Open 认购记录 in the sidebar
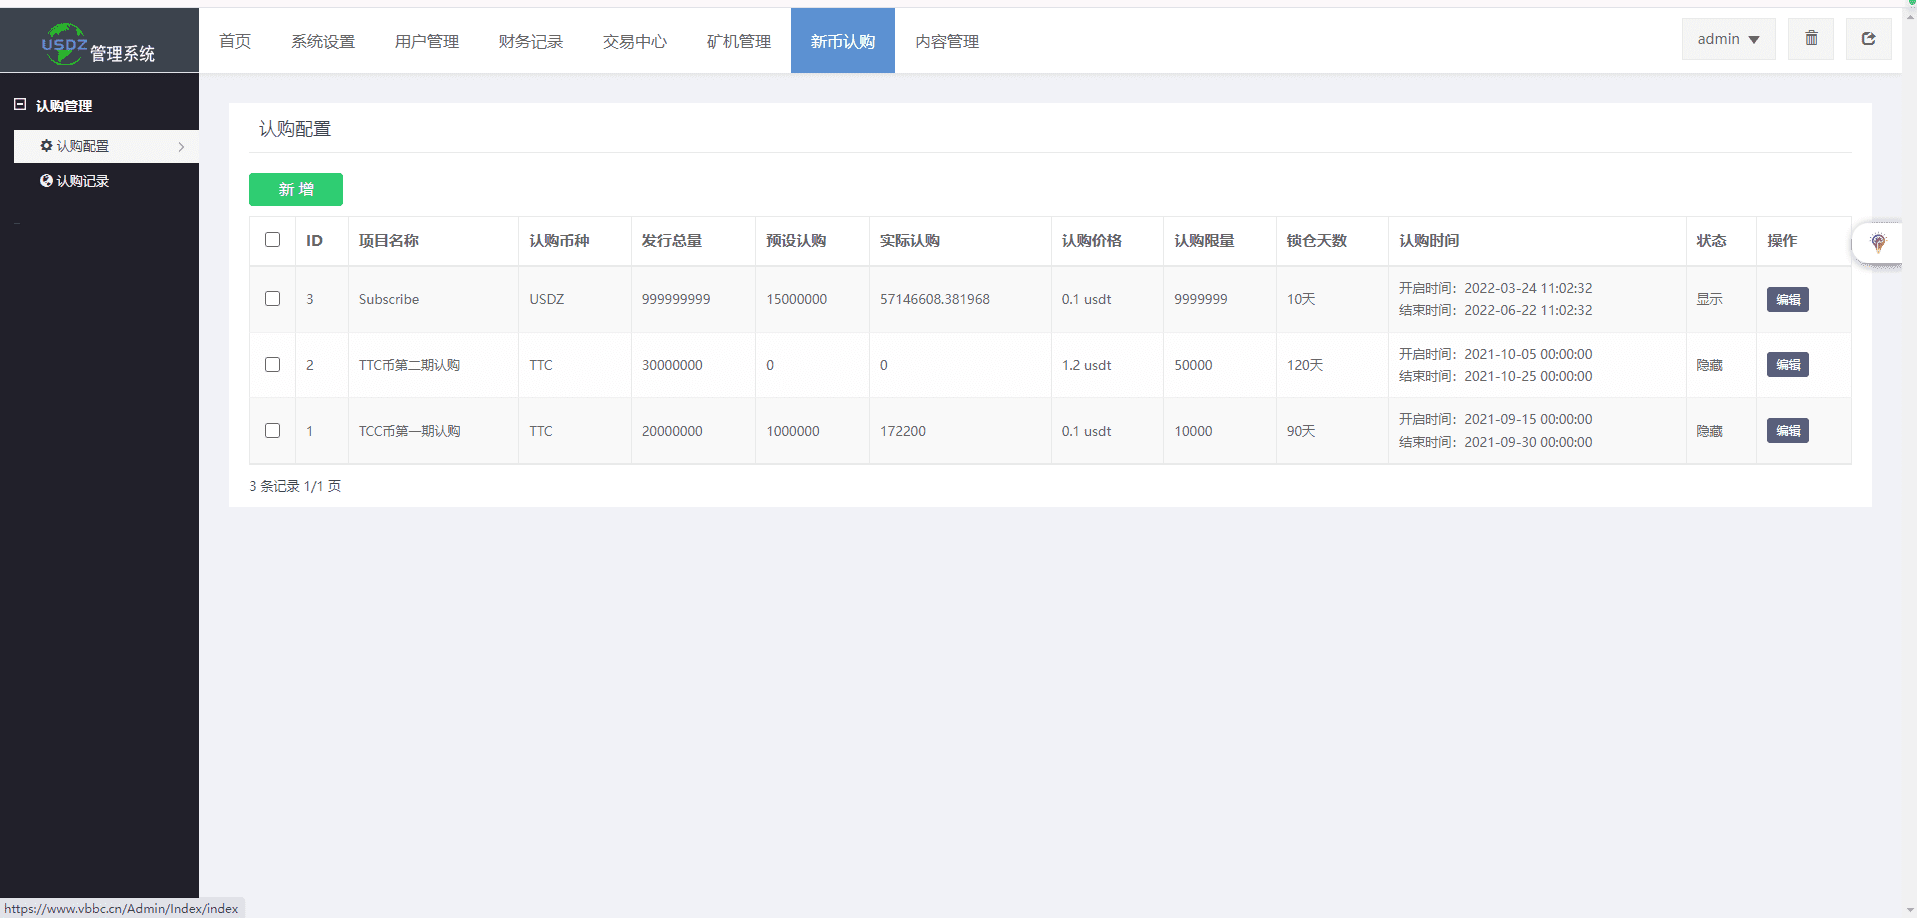Viewport: 1917px width, 918px height. coord(82,181)
